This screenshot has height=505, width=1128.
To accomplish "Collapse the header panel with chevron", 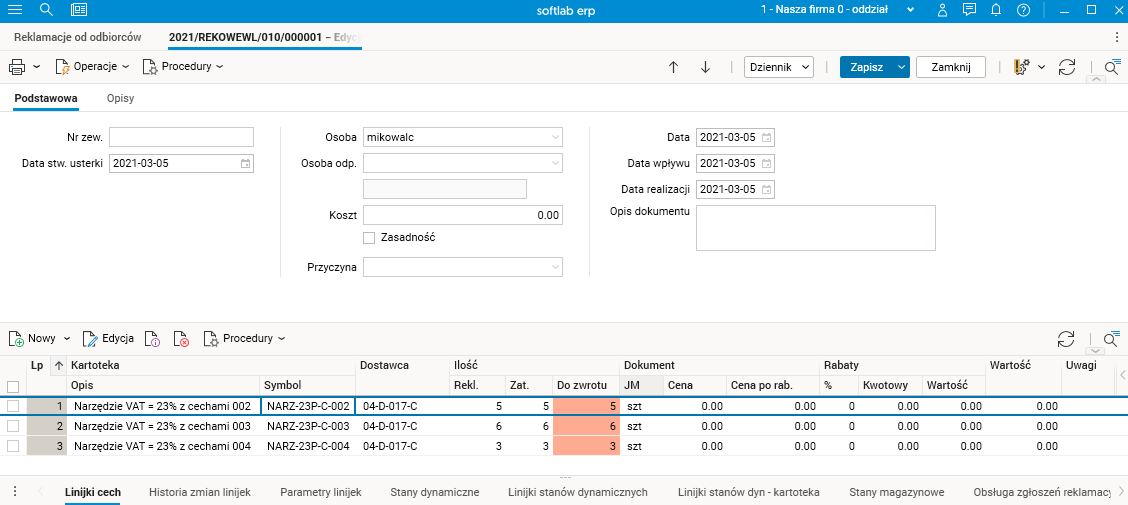I will point(1095,79).
